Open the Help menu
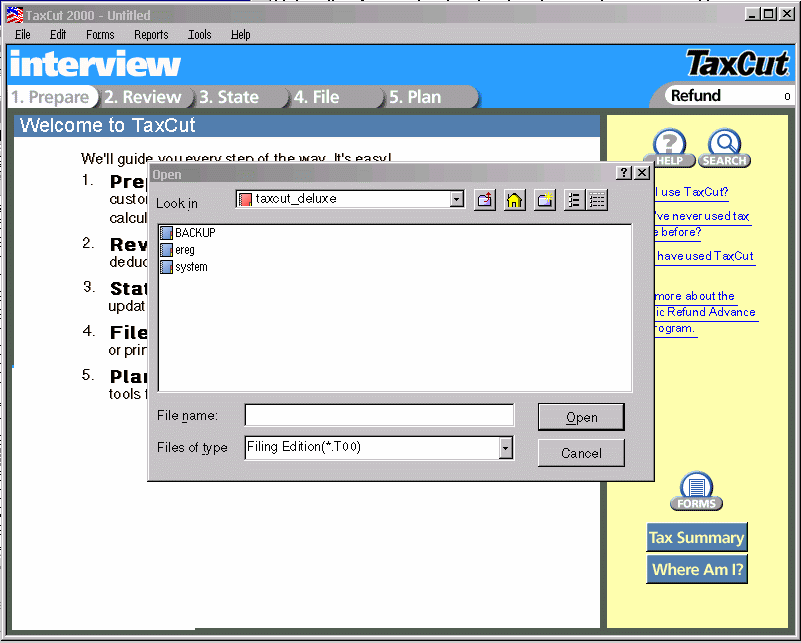801x643 pixels. click(x=241, y=35)
